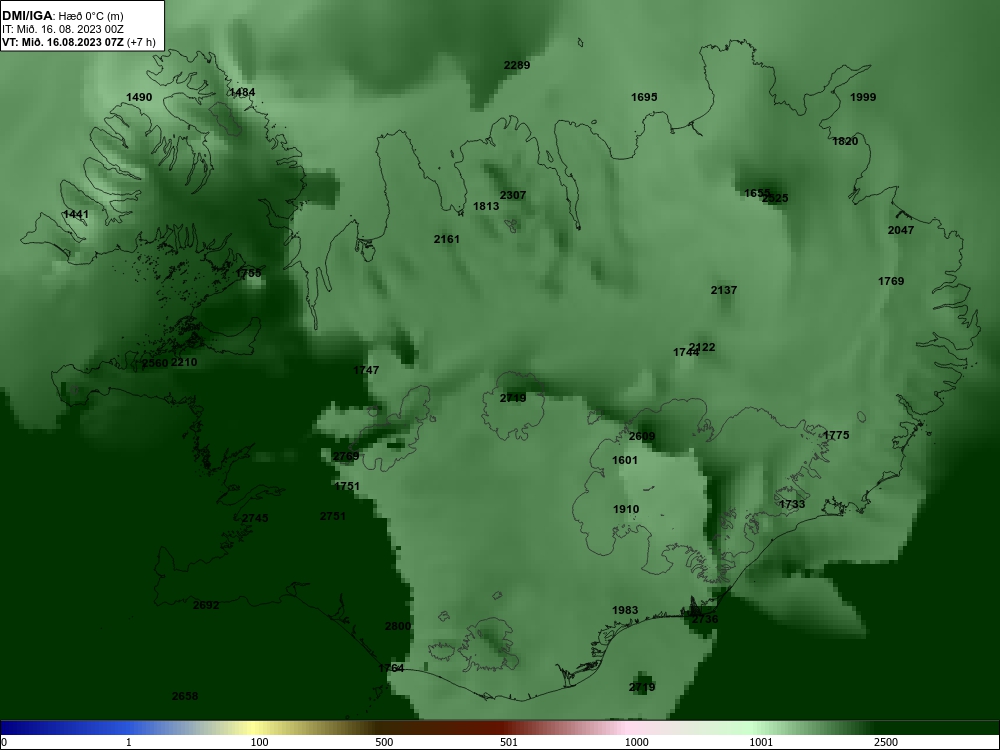Click the 1910 height value

pos(626,509)
